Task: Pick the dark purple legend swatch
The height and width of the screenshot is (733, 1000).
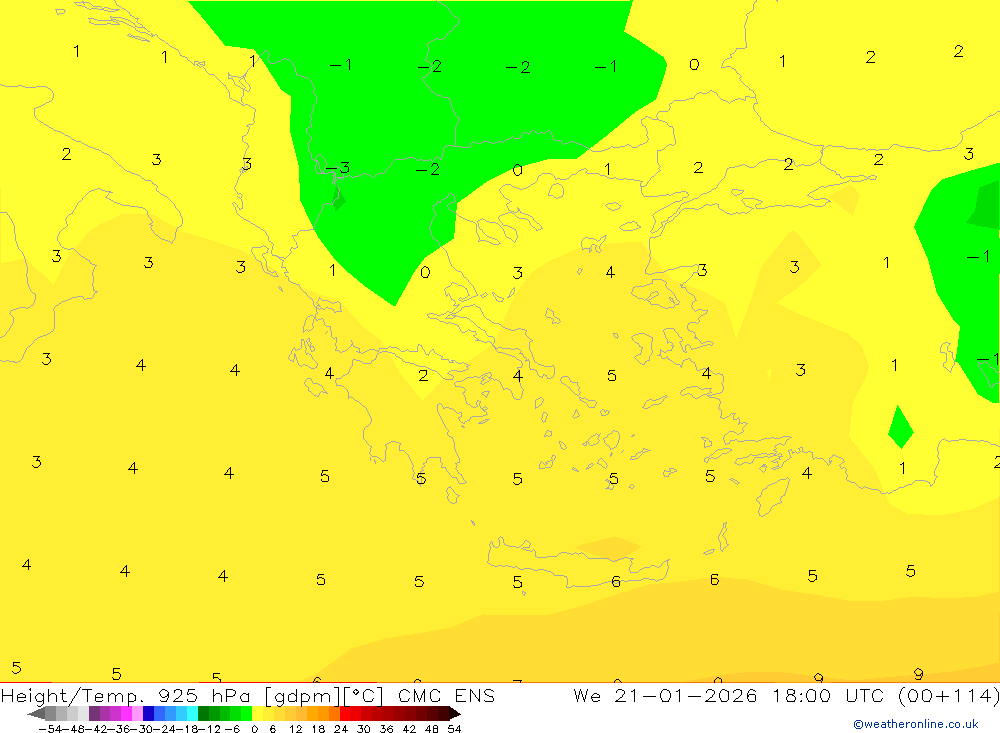Action: click(x=94, y=714)
